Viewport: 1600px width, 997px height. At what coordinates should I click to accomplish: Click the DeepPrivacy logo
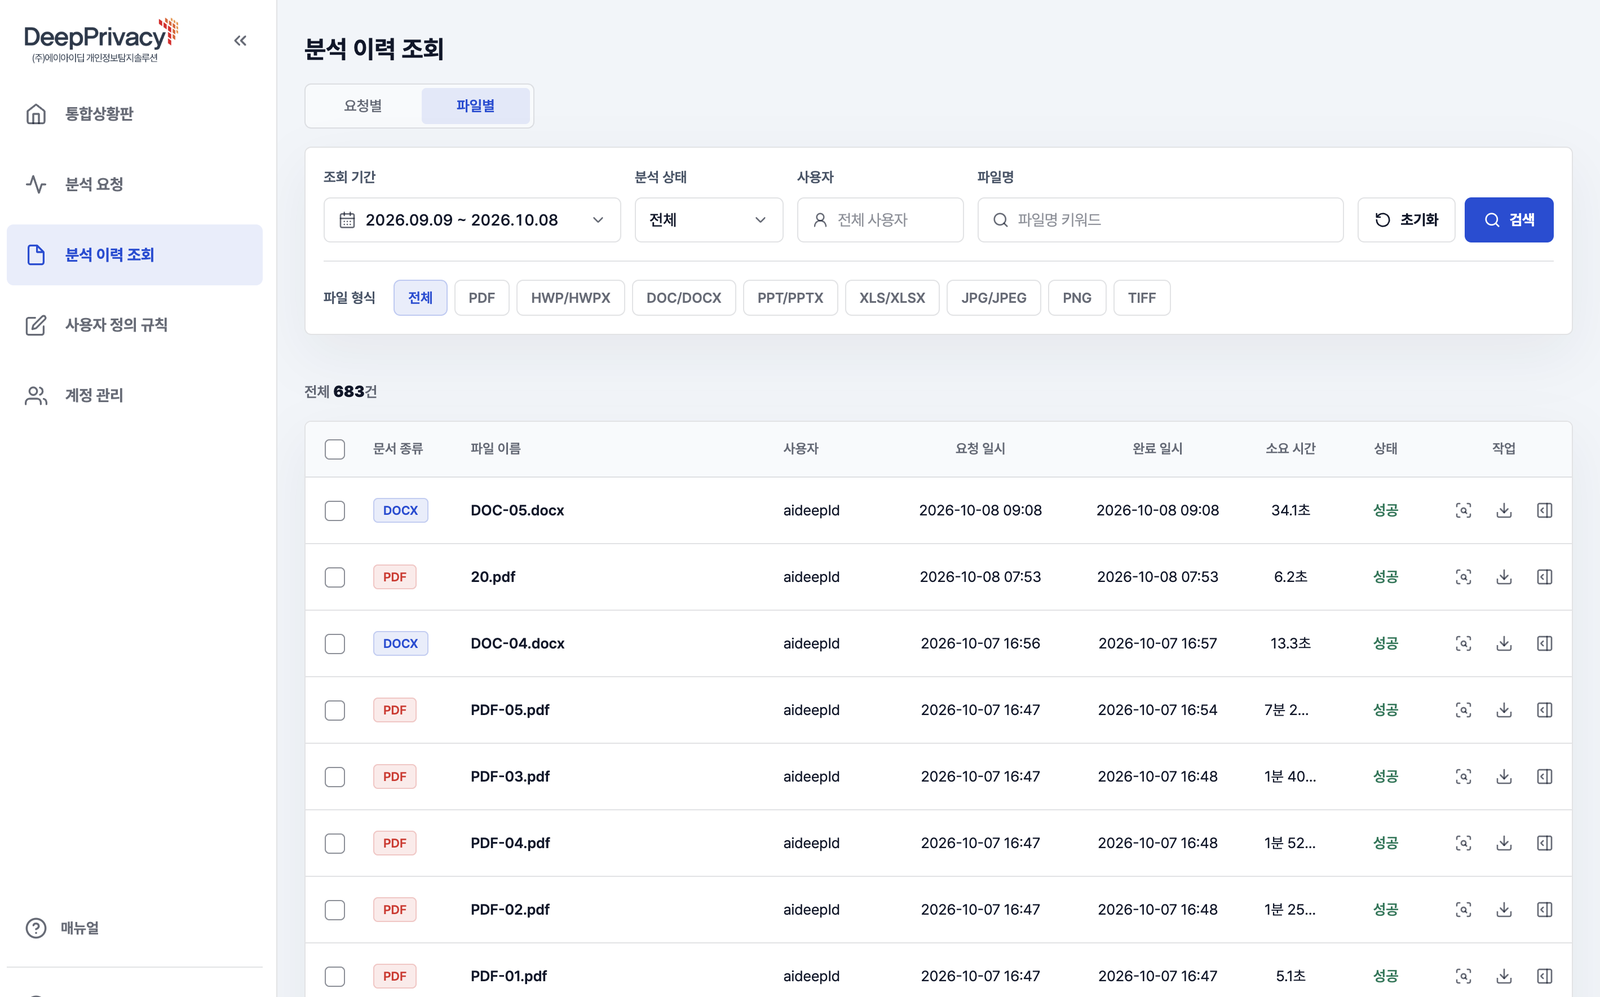(100, 41)
